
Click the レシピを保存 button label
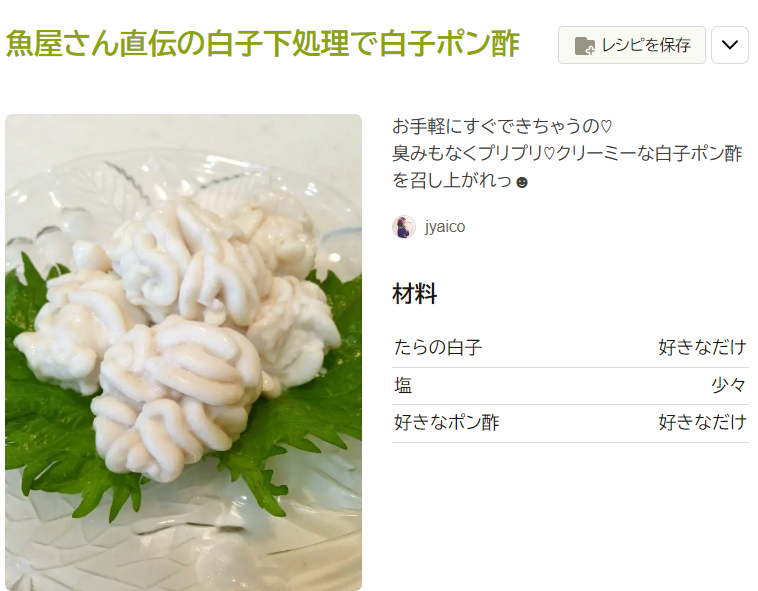pos(646,45)
